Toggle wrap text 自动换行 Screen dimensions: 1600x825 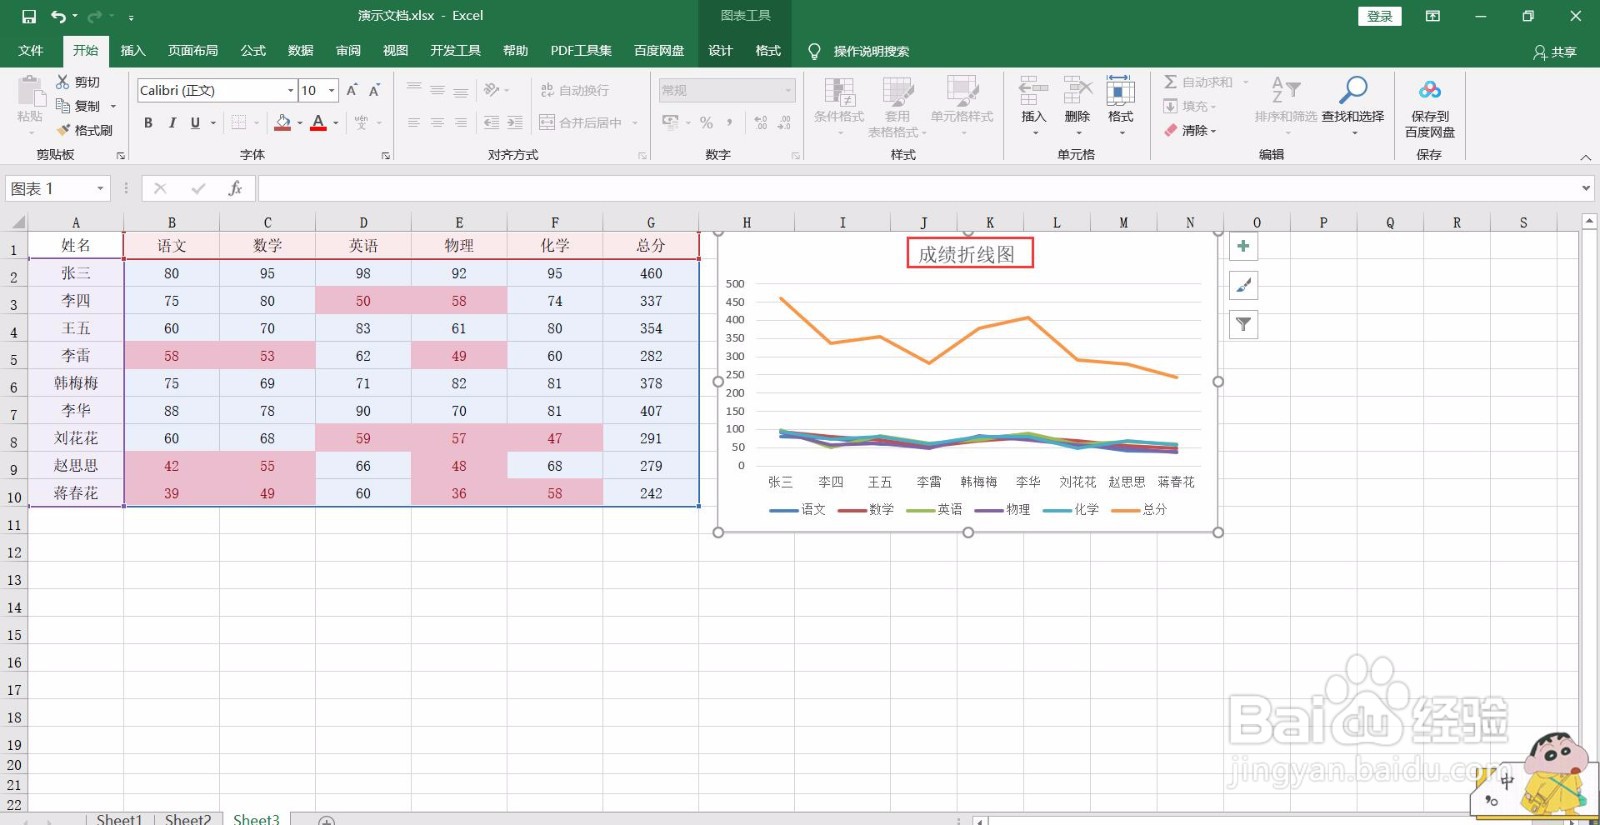click(x=575, y=90)
